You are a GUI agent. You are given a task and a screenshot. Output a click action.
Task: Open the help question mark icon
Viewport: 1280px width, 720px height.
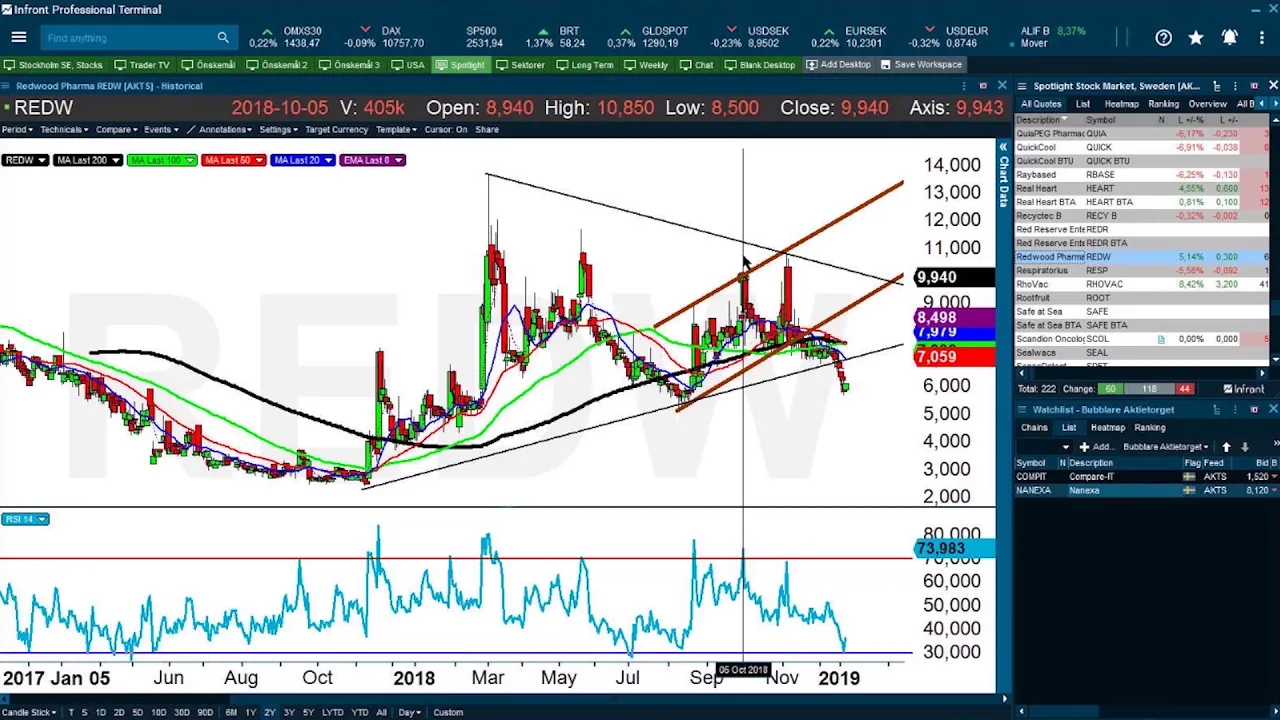coord(1163,38)
